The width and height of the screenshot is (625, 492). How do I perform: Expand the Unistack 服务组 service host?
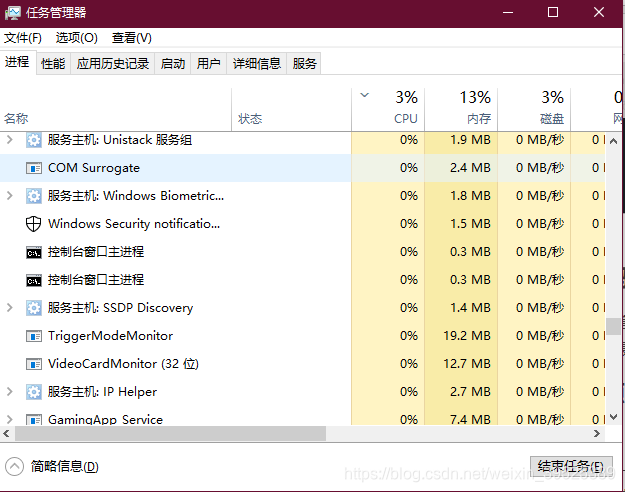(x=10, y=140)
